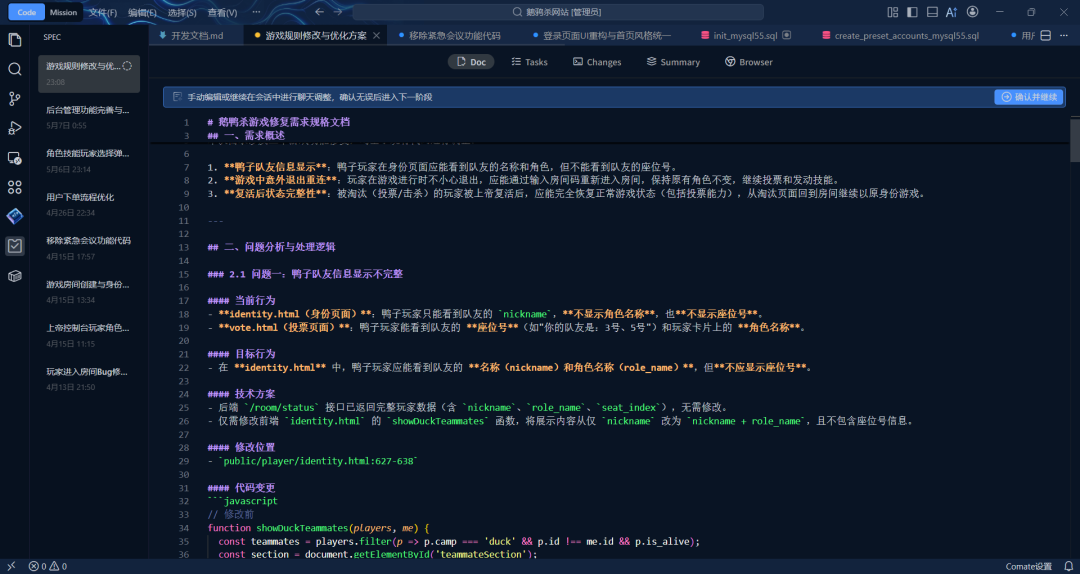Open the cube package icon in activity bar
Screen dimensions: 1080x574
[14, 276]
